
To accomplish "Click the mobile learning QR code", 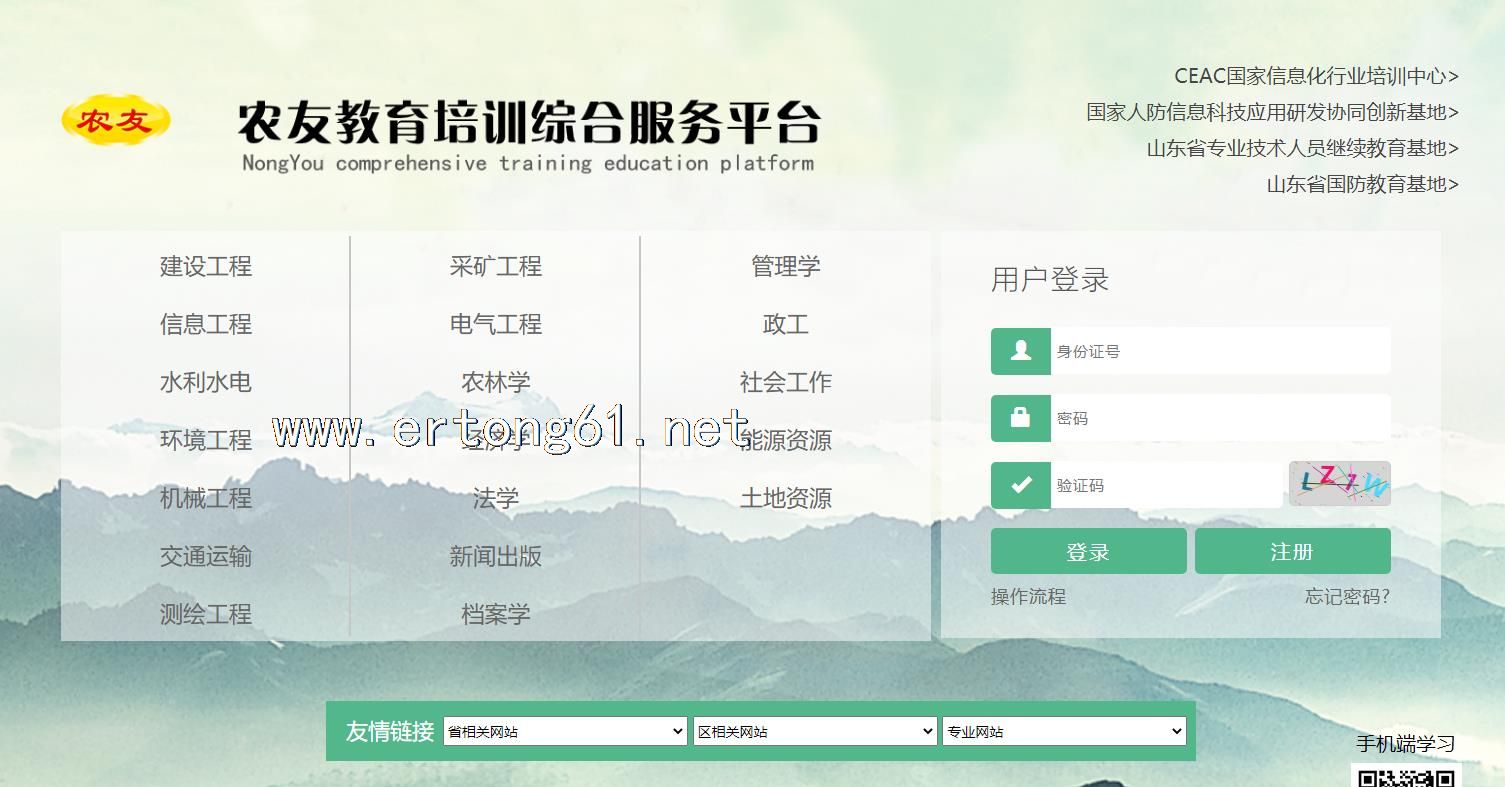I will coord(1405,776).
